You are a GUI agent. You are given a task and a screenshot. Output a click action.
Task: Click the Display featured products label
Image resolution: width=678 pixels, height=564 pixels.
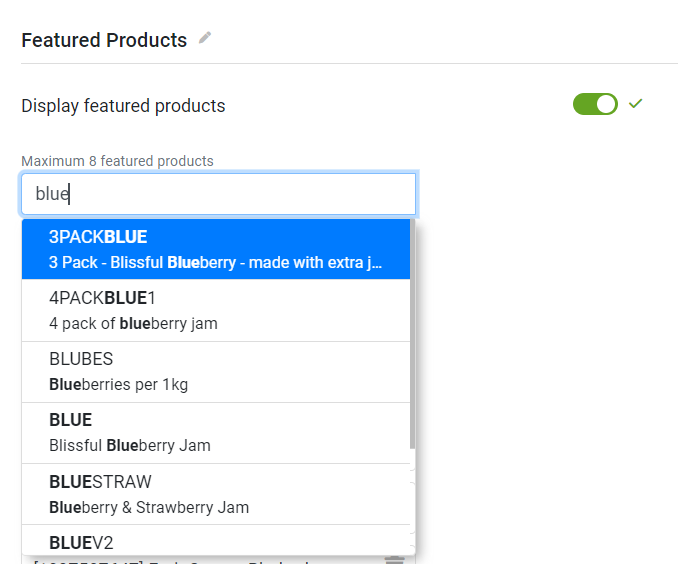point(123,106)
